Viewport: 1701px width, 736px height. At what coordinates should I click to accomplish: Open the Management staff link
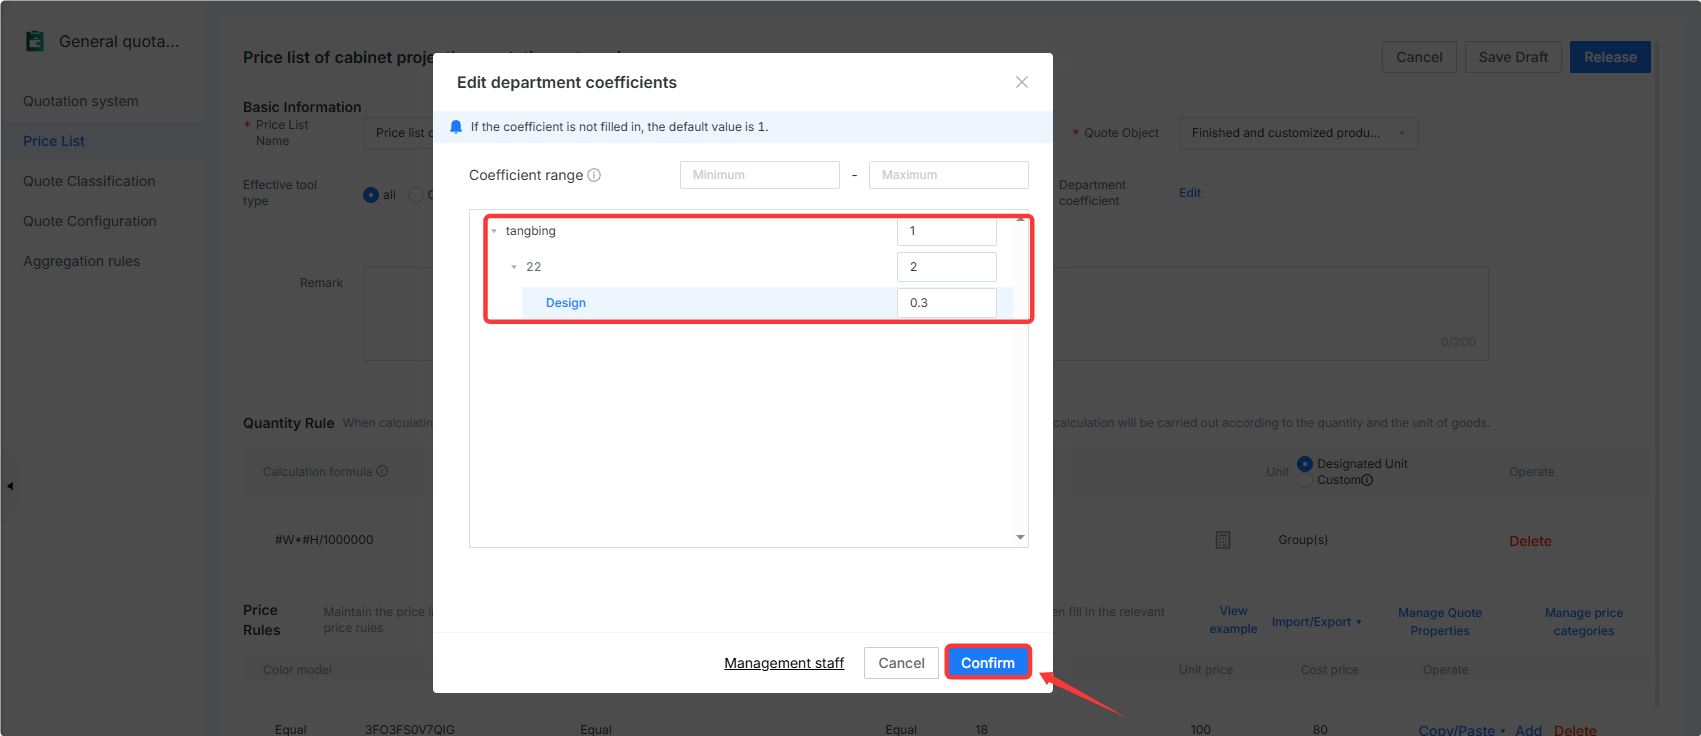pyautogui.click(x=784, y=663)
